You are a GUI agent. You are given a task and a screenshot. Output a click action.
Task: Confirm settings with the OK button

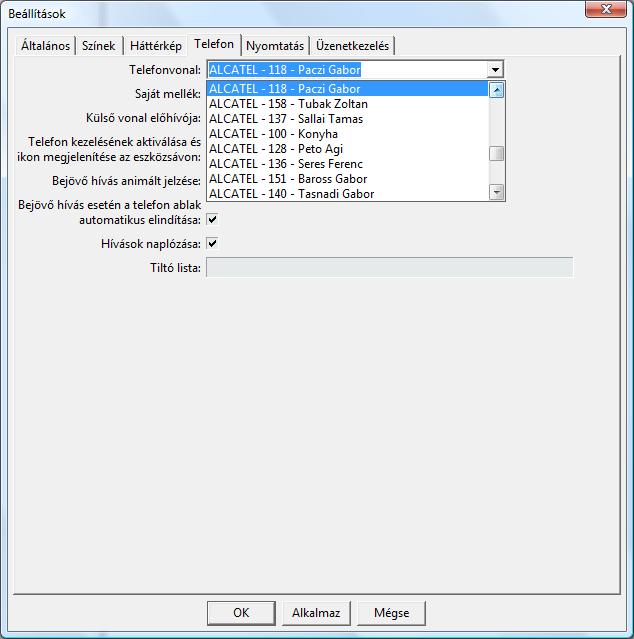(x=241, y=613)
